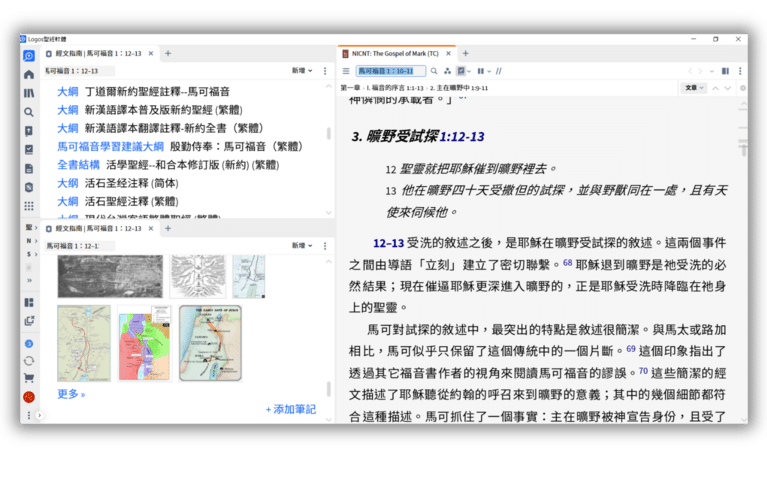Open the Layouts icon in sidebar

29,302
